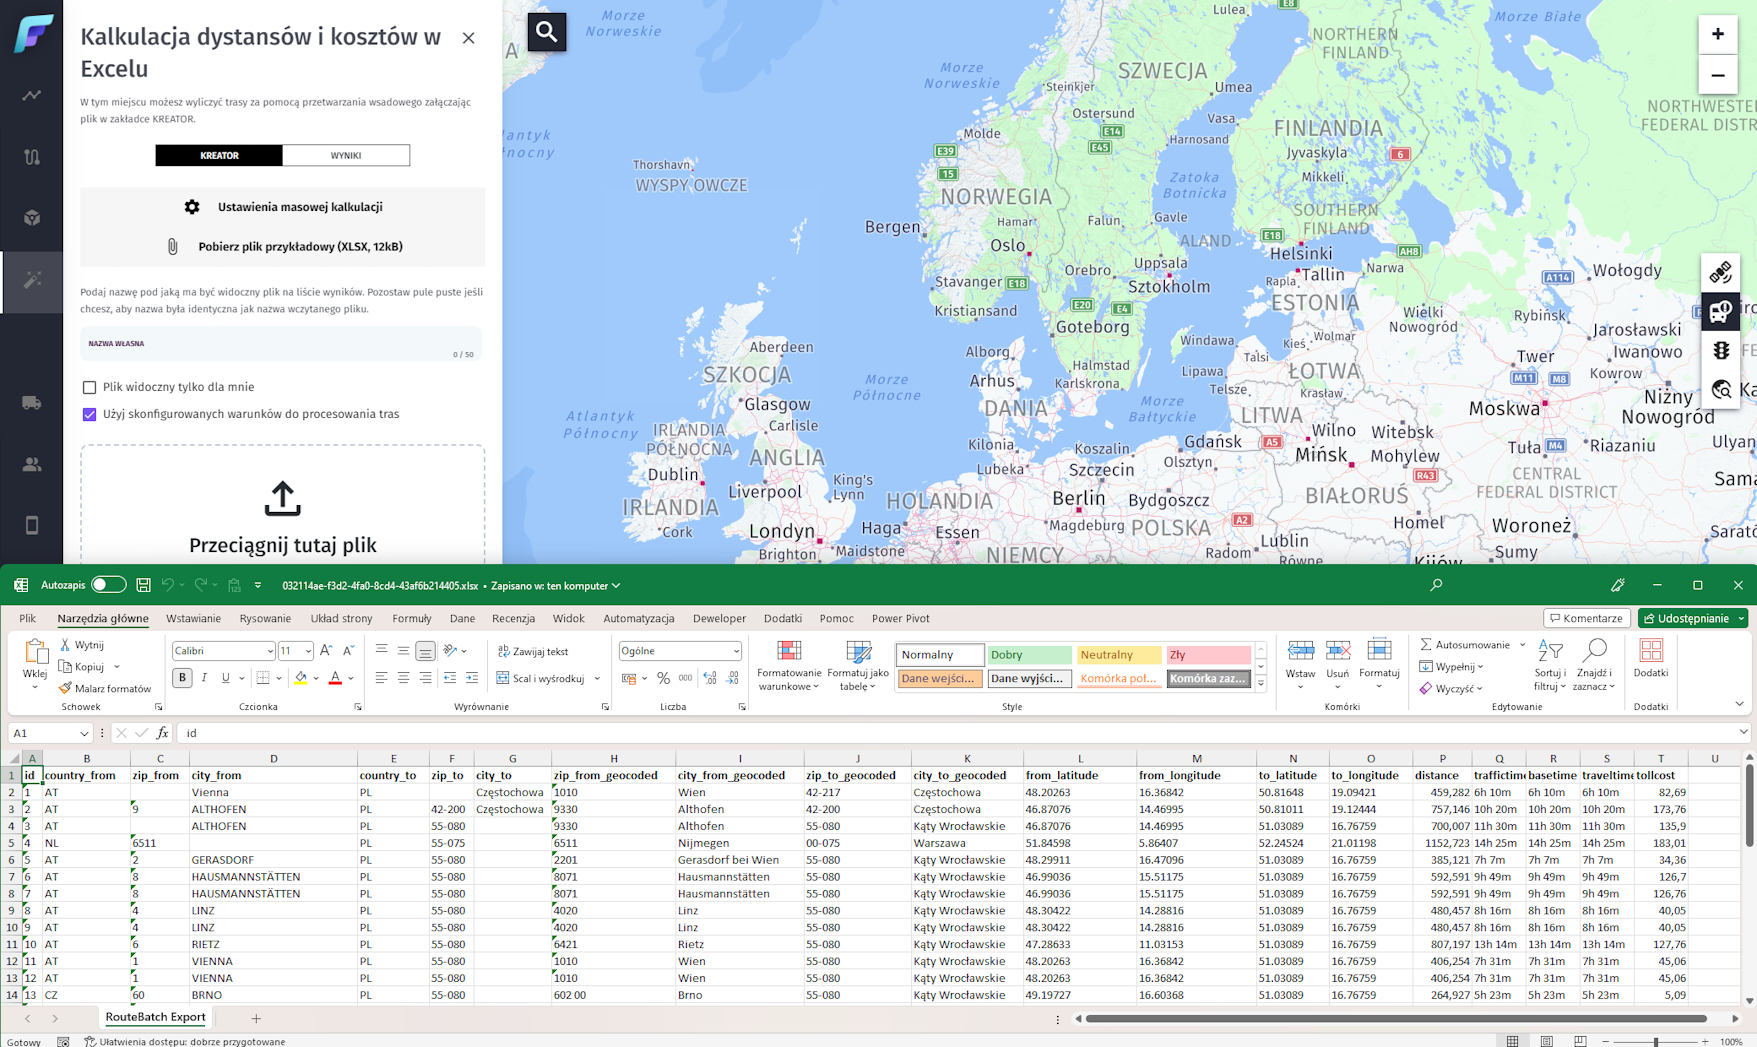Apply the 'Dobry' green cell style

coord(1028,655)
